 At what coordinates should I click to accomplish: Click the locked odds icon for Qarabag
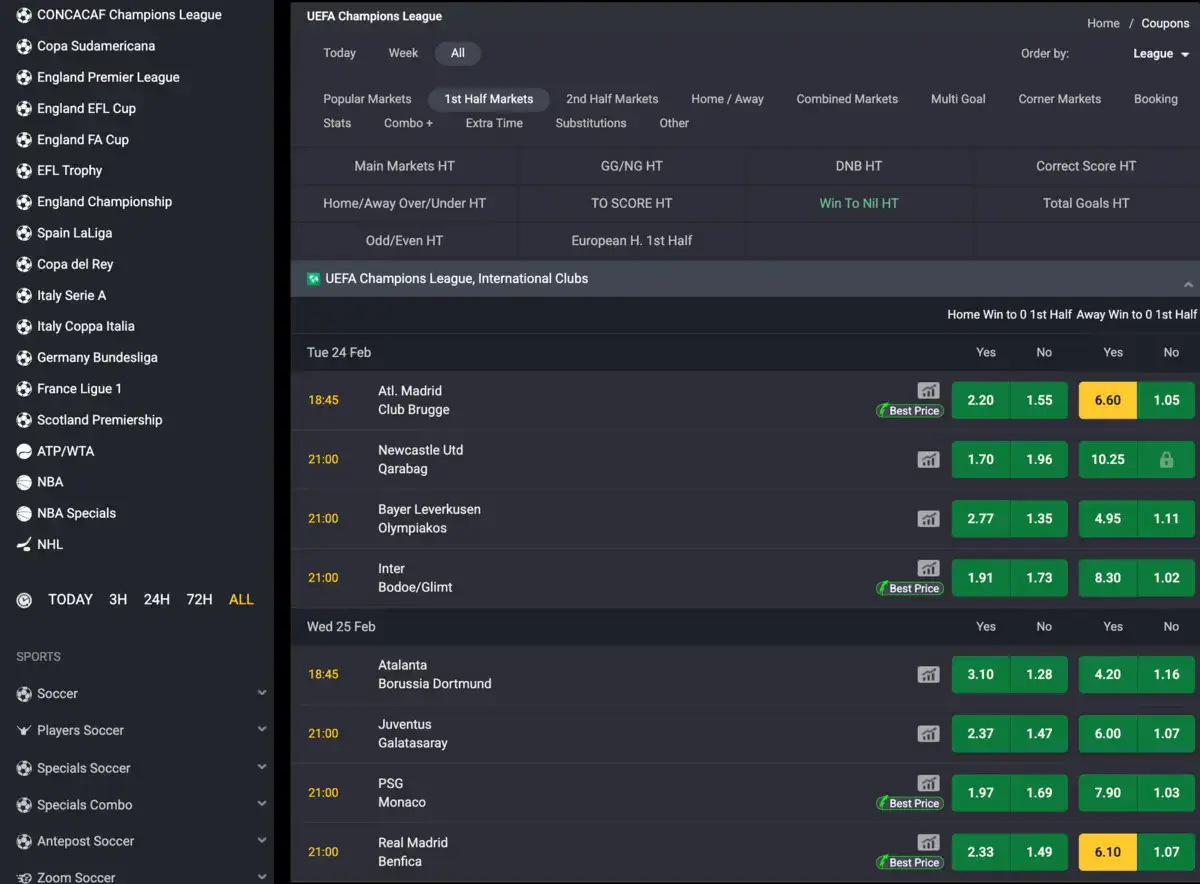tap(1166, 460)
